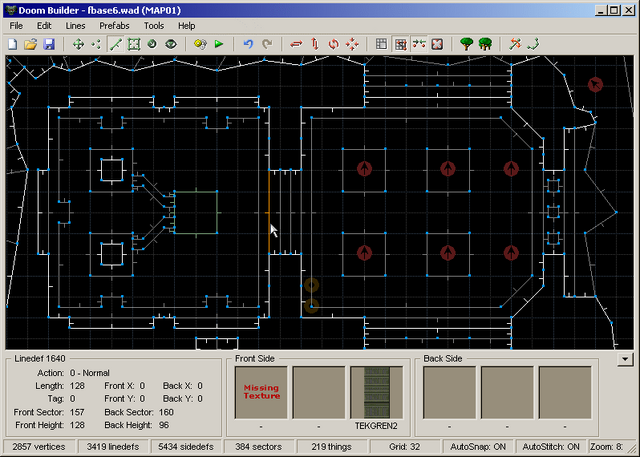
Task: Toggle the stitch vertices toolbar button
Action: pos(419,44)
